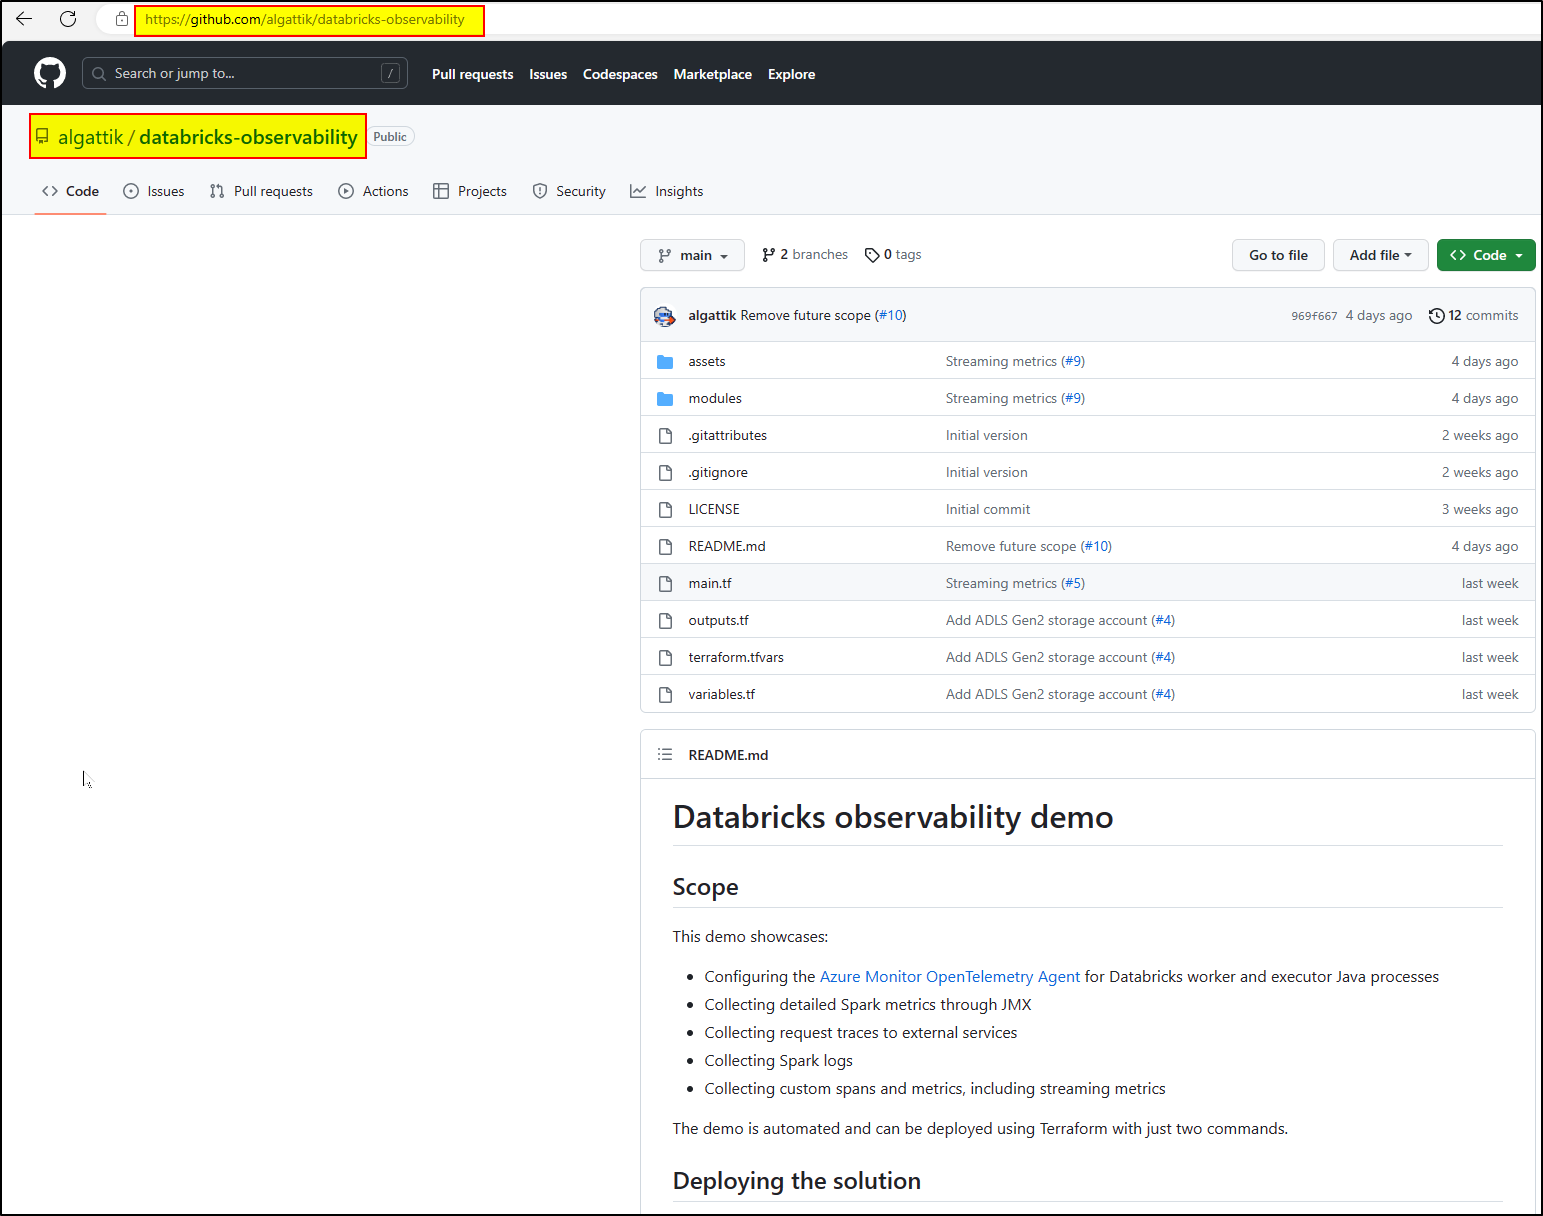Click the file icon next to terraform.tfvars

pos(665,657)
